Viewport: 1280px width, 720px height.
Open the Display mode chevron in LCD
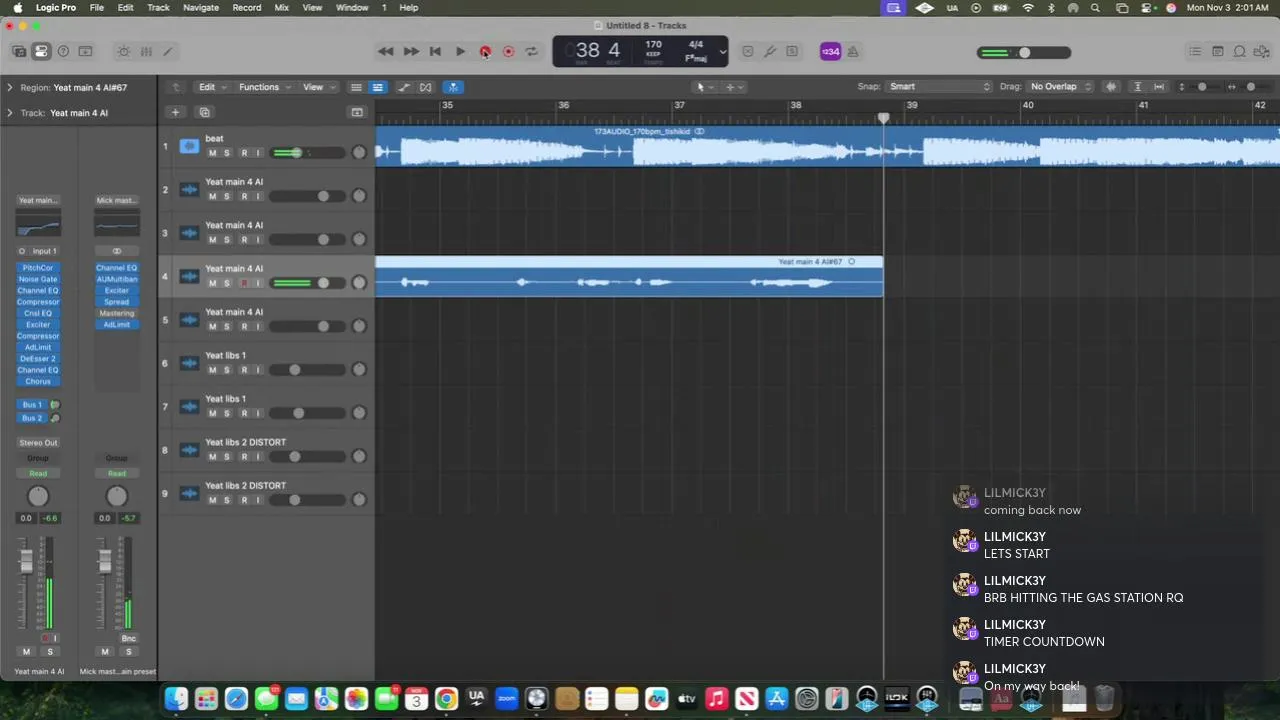[x=722, y=52]
